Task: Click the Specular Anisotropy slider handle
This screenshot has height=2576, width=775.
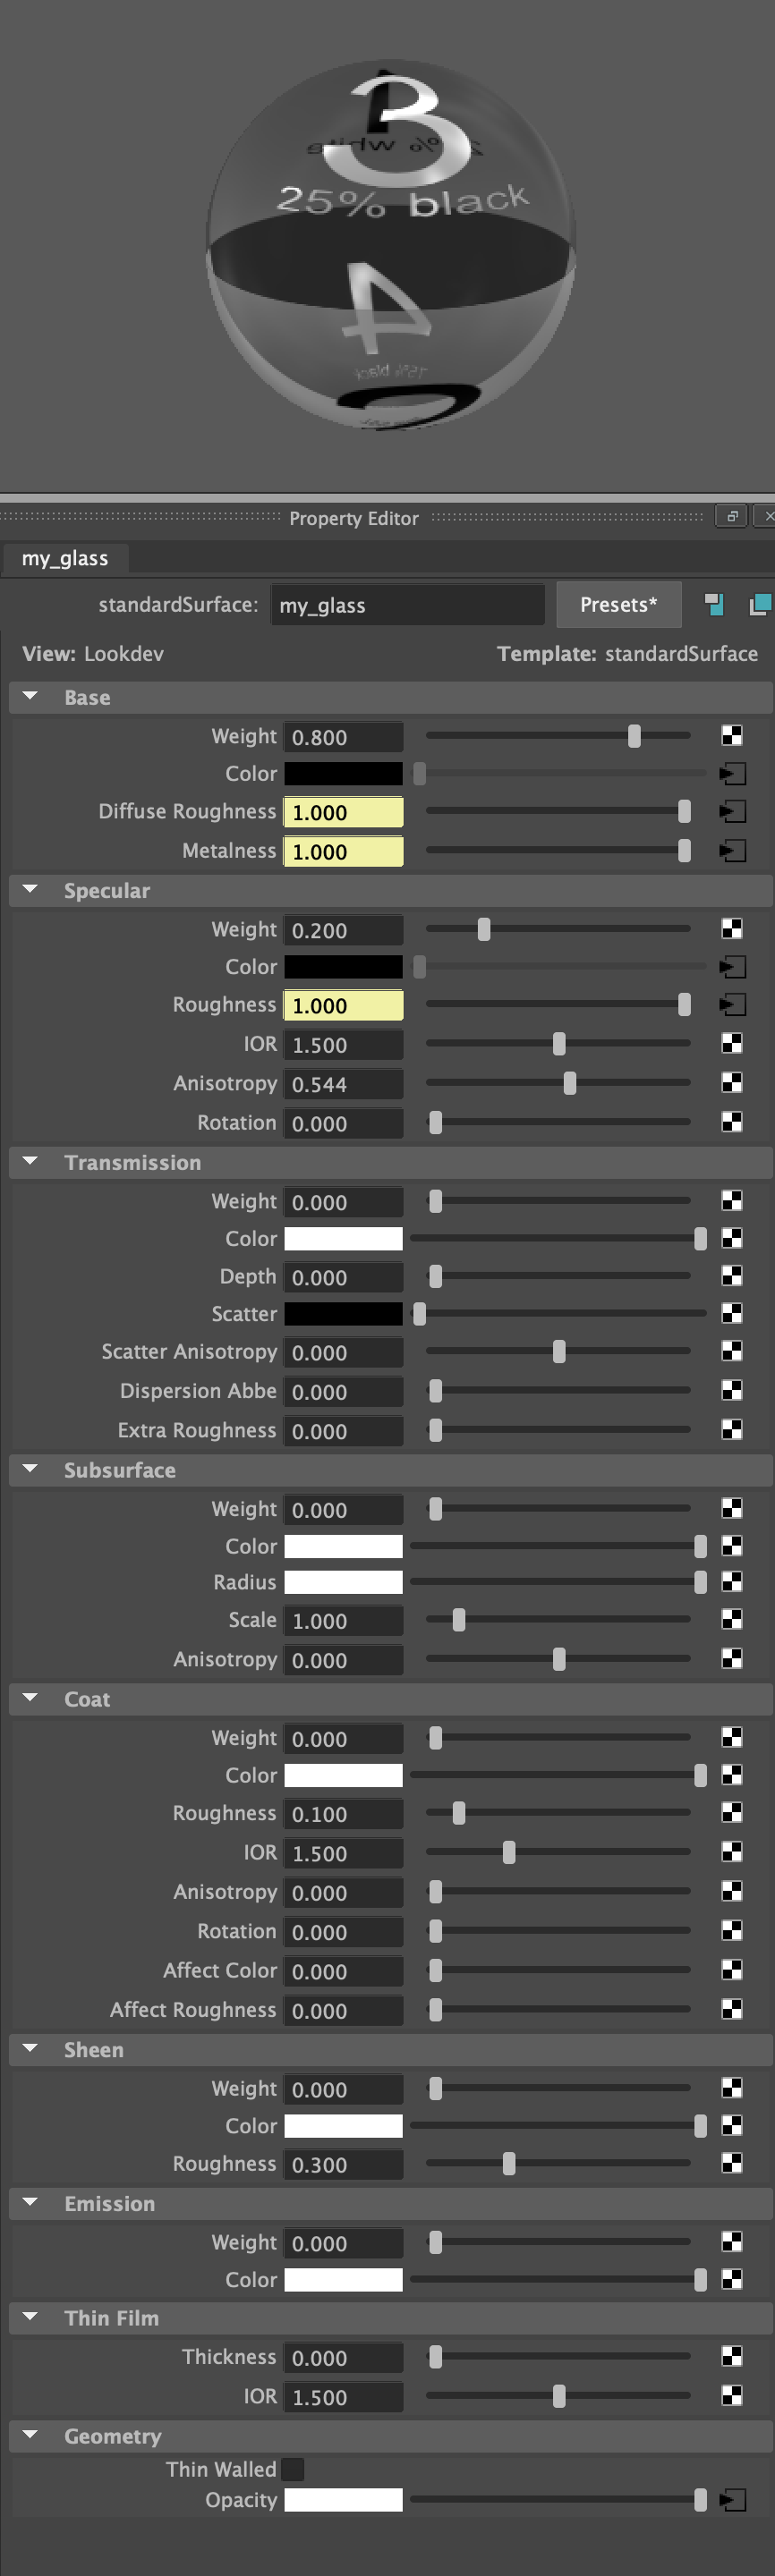Action: (570, 1083)
